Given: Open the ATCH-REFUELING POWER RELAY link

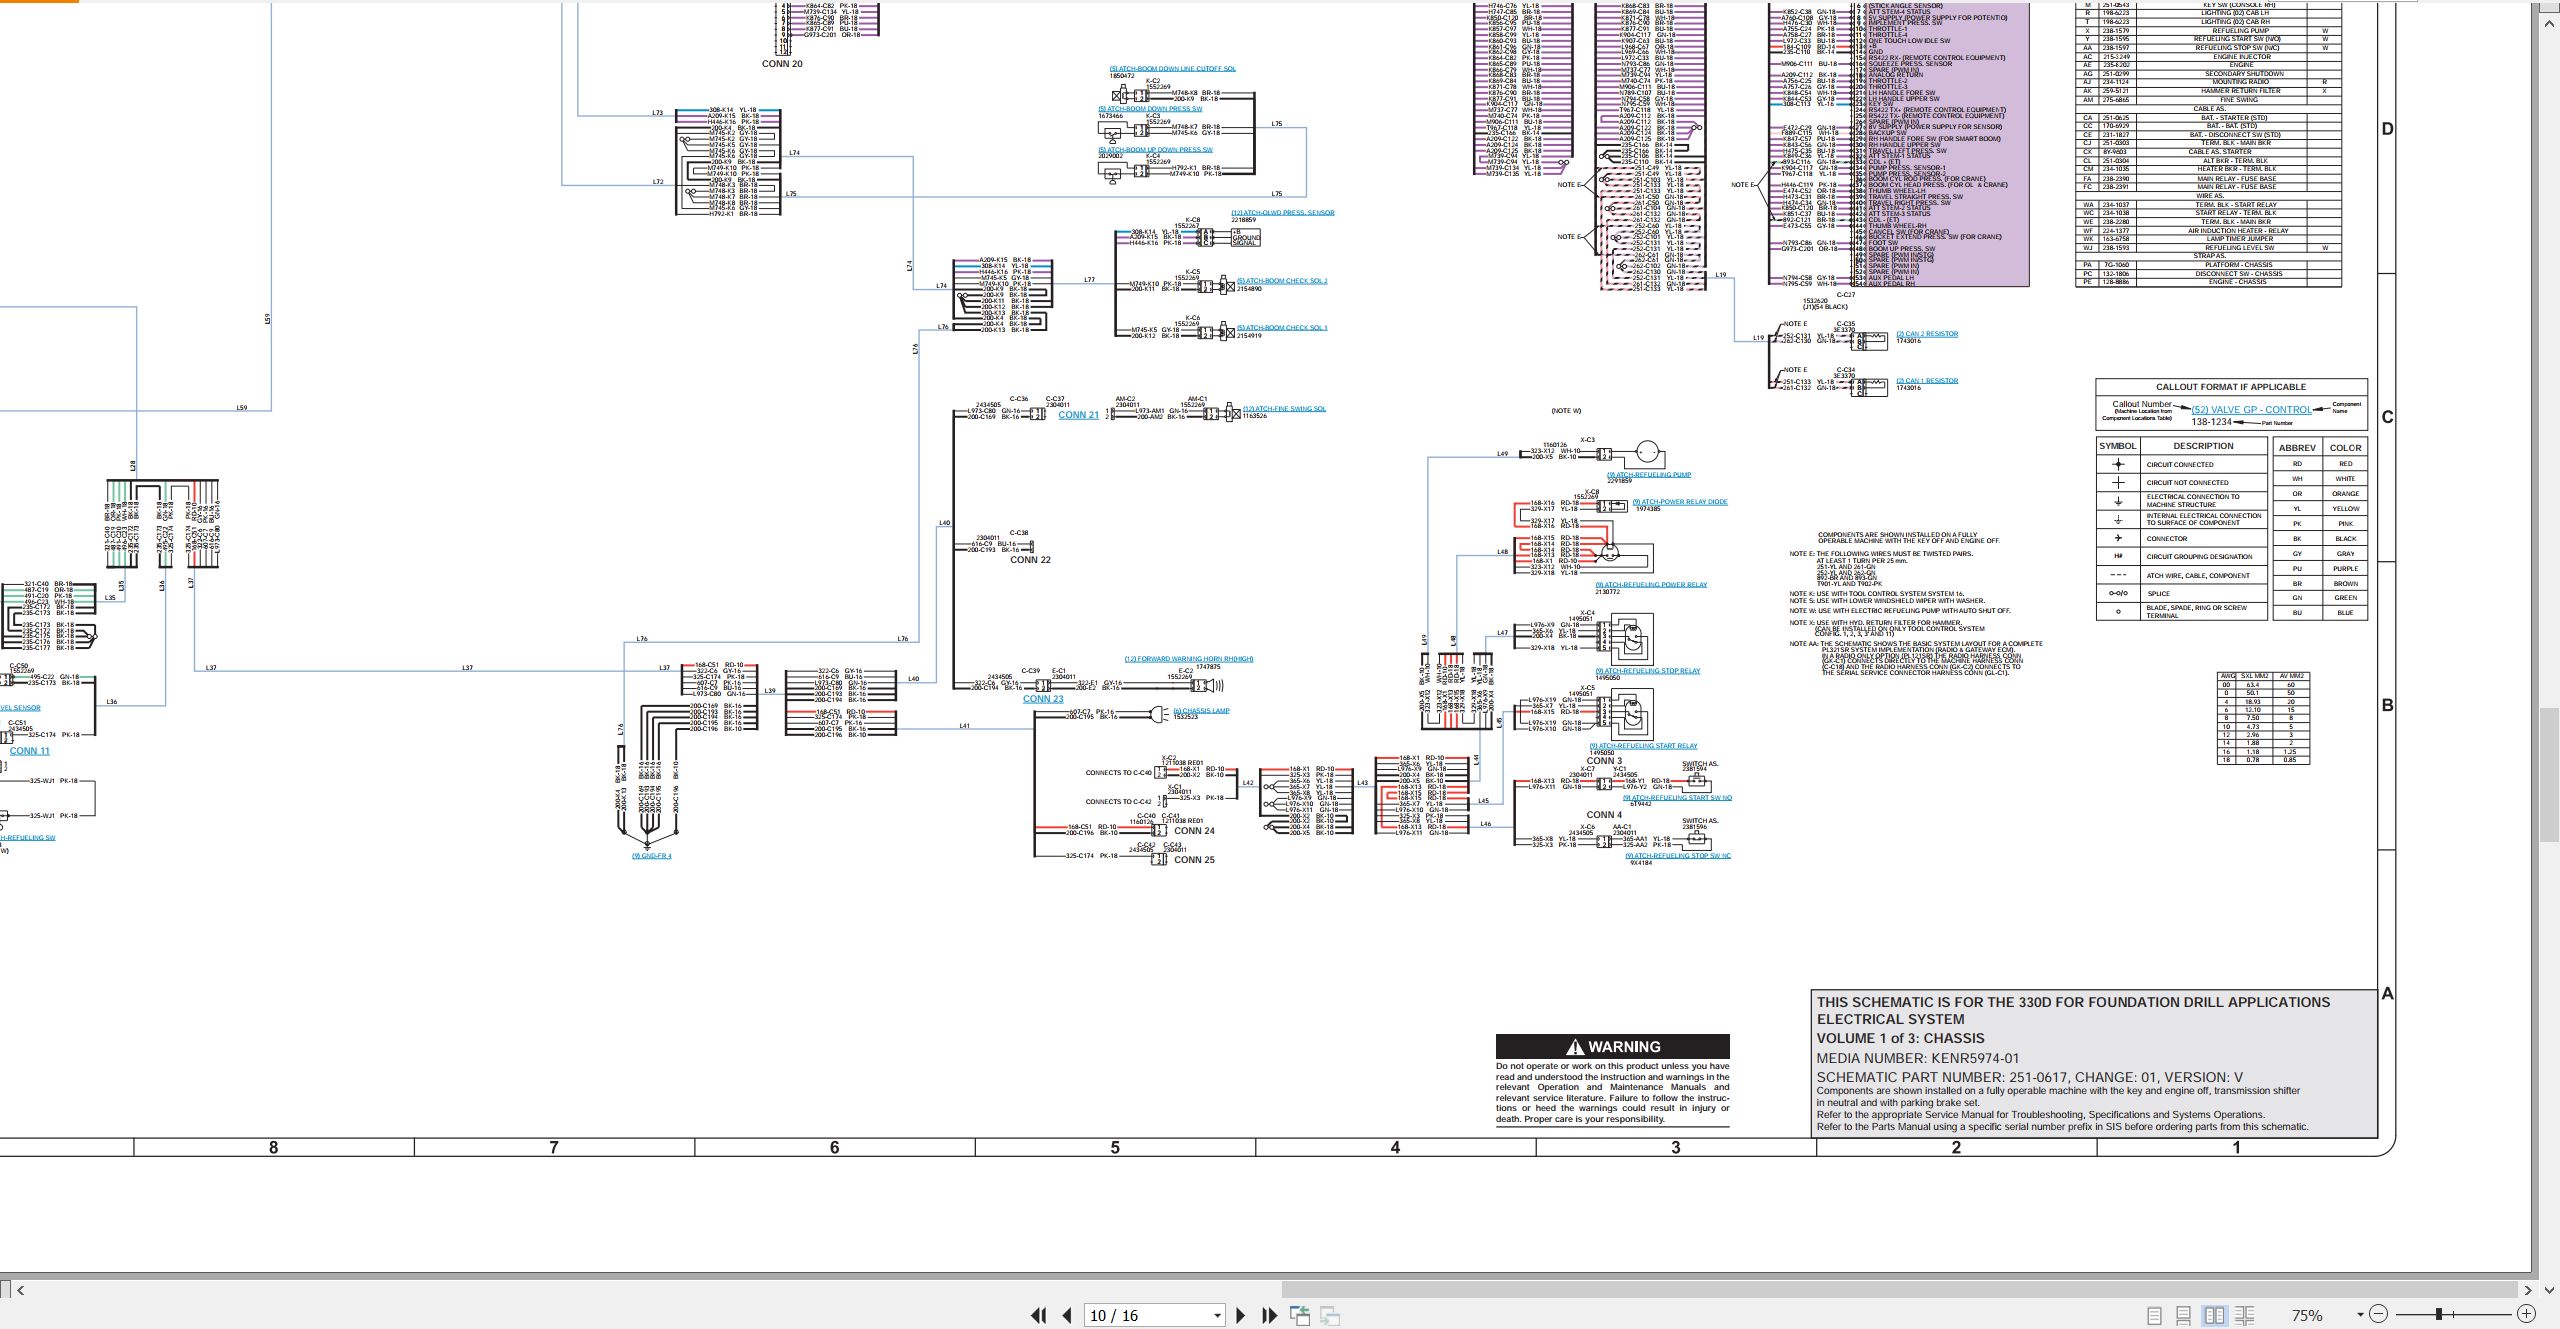Looking at the screenshot, I should pos(1651,585).
